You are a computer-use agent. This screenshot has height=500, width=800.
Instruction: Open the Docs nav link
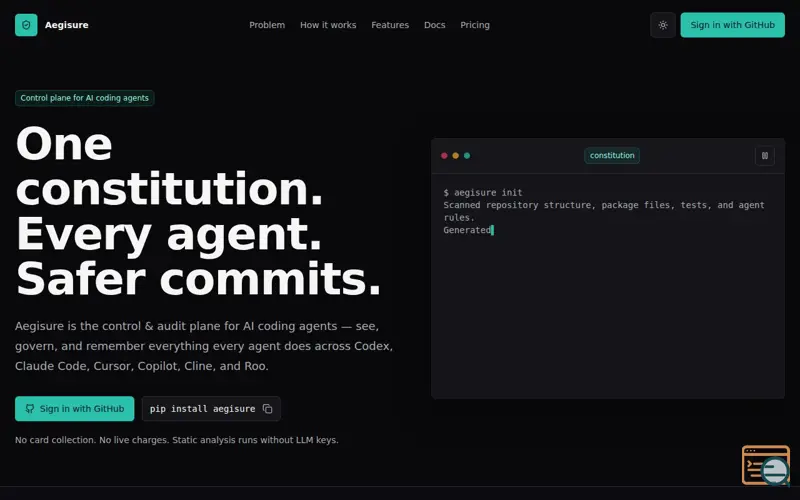point(435,25)
